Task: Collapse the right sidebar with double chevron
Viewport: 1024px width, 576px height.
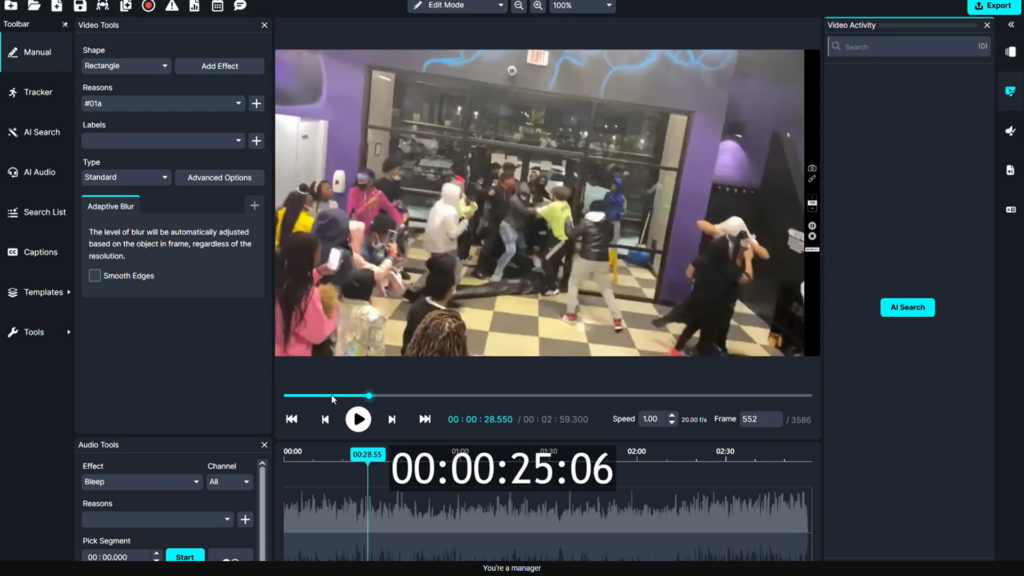Action: [x=1010, y=25]
